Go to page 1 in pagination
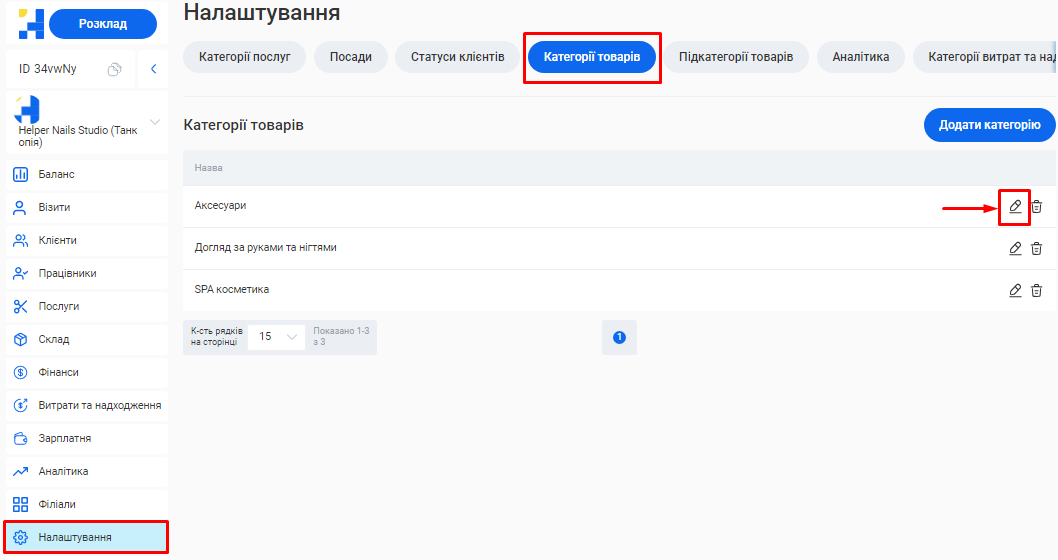This screenshot has height=560, width=1058. click(x=619, y=337)
